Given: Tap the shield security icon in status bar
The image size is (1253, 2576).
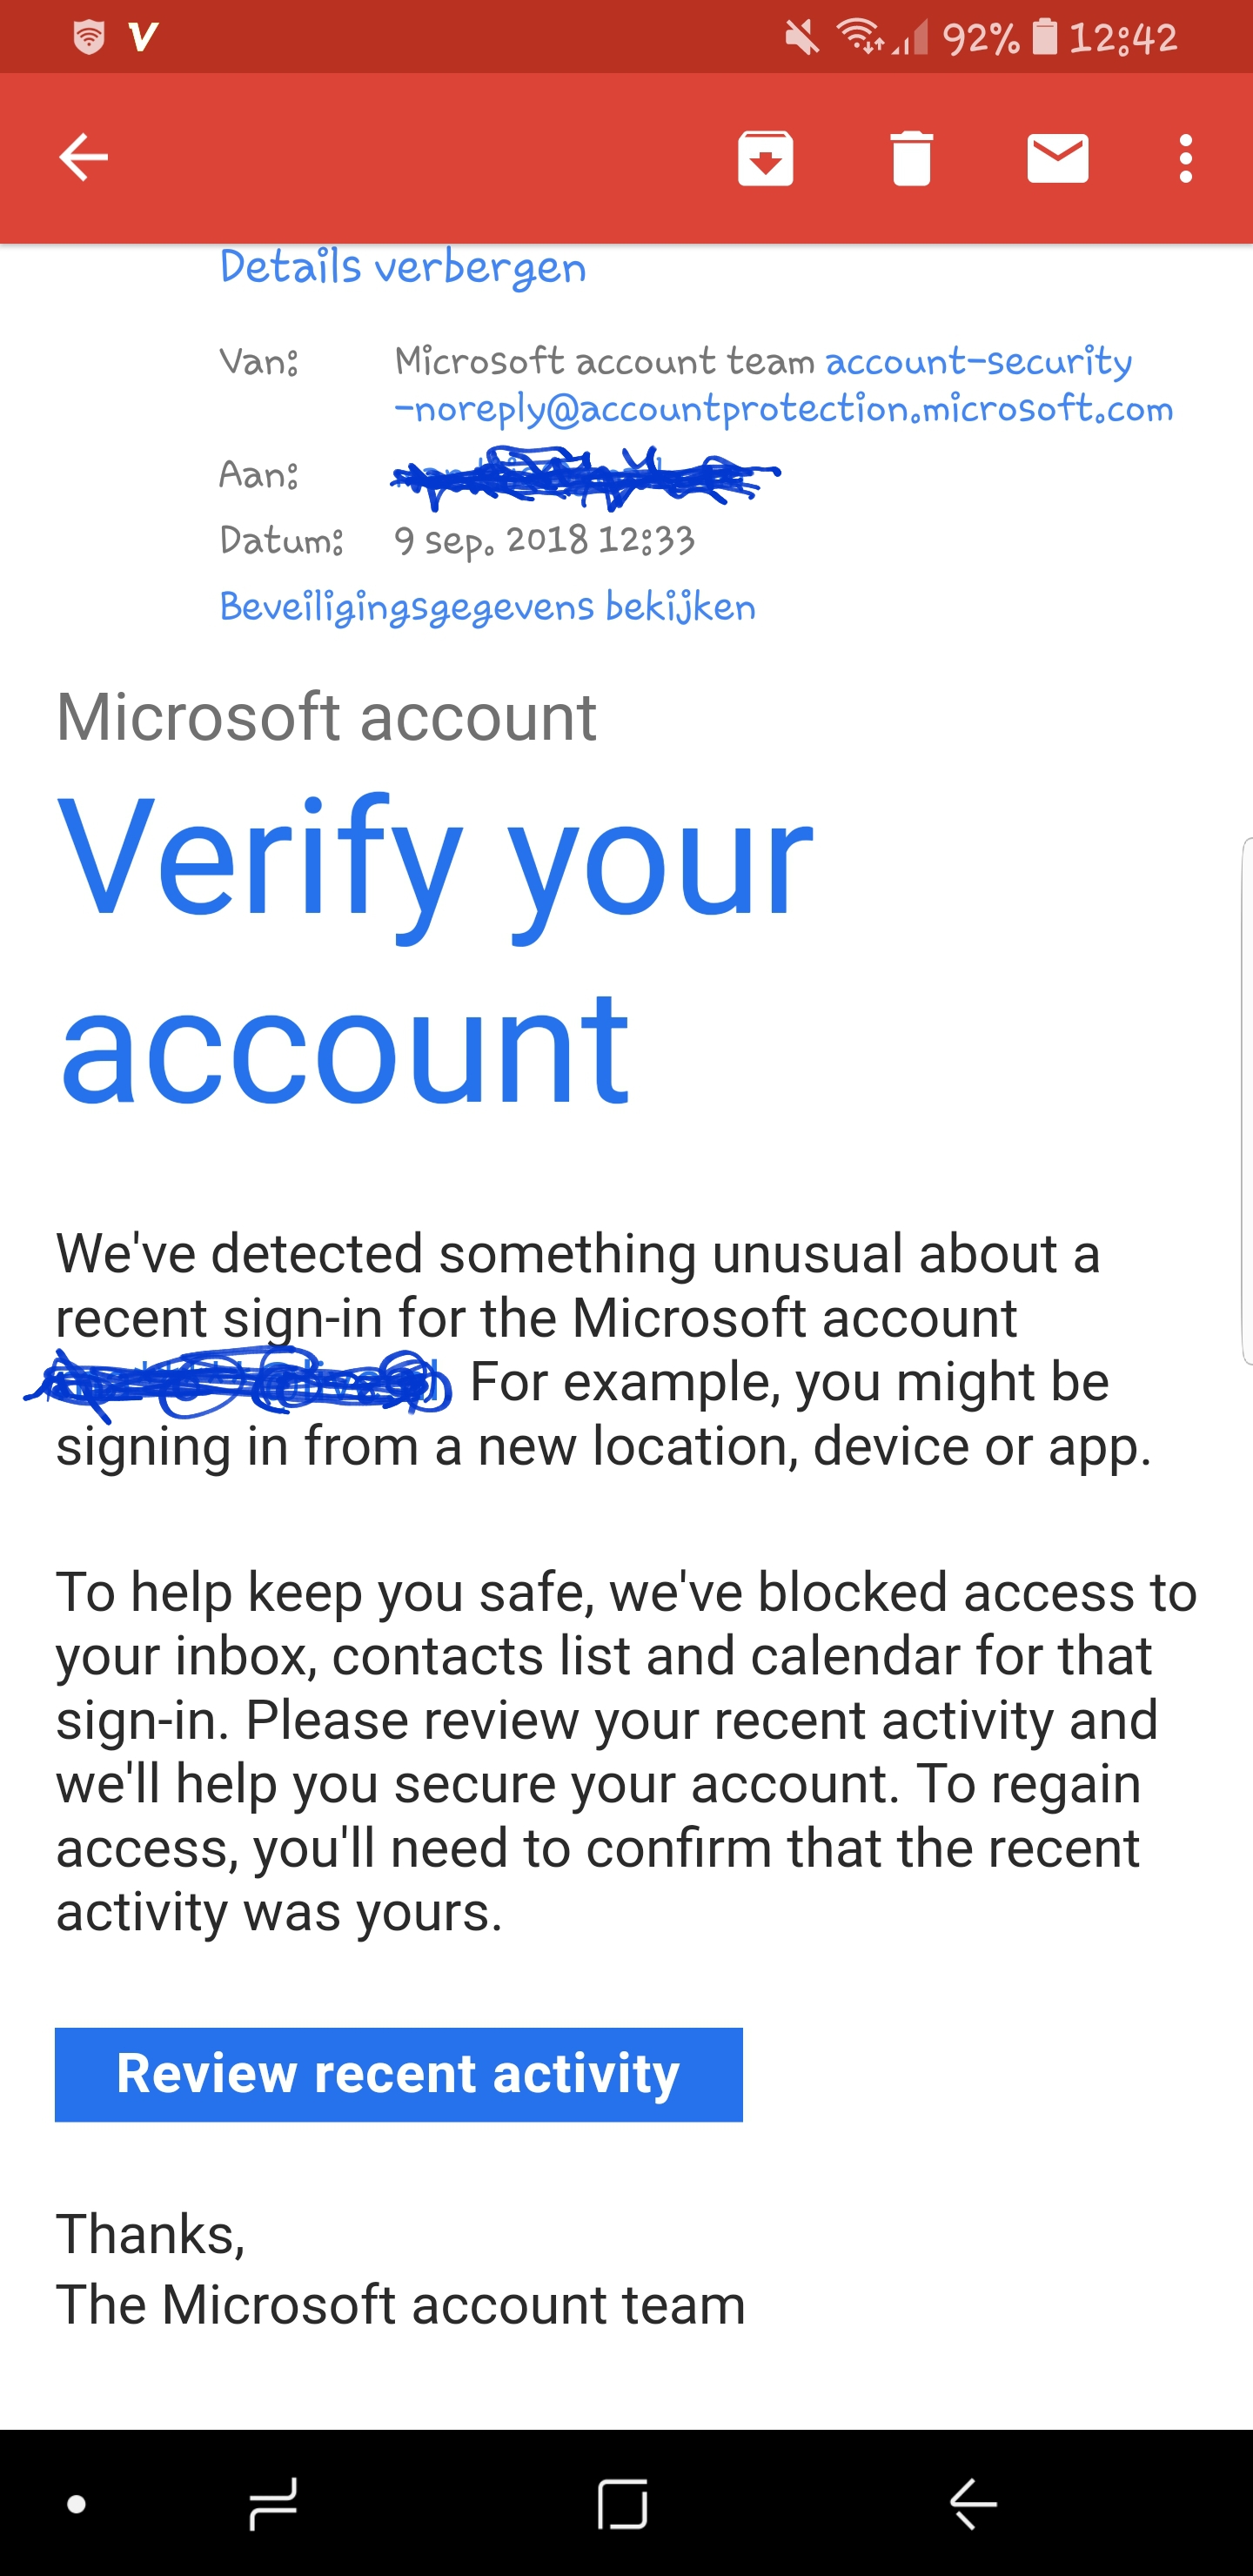Looking at the screenshot, I should coord(89,38).
